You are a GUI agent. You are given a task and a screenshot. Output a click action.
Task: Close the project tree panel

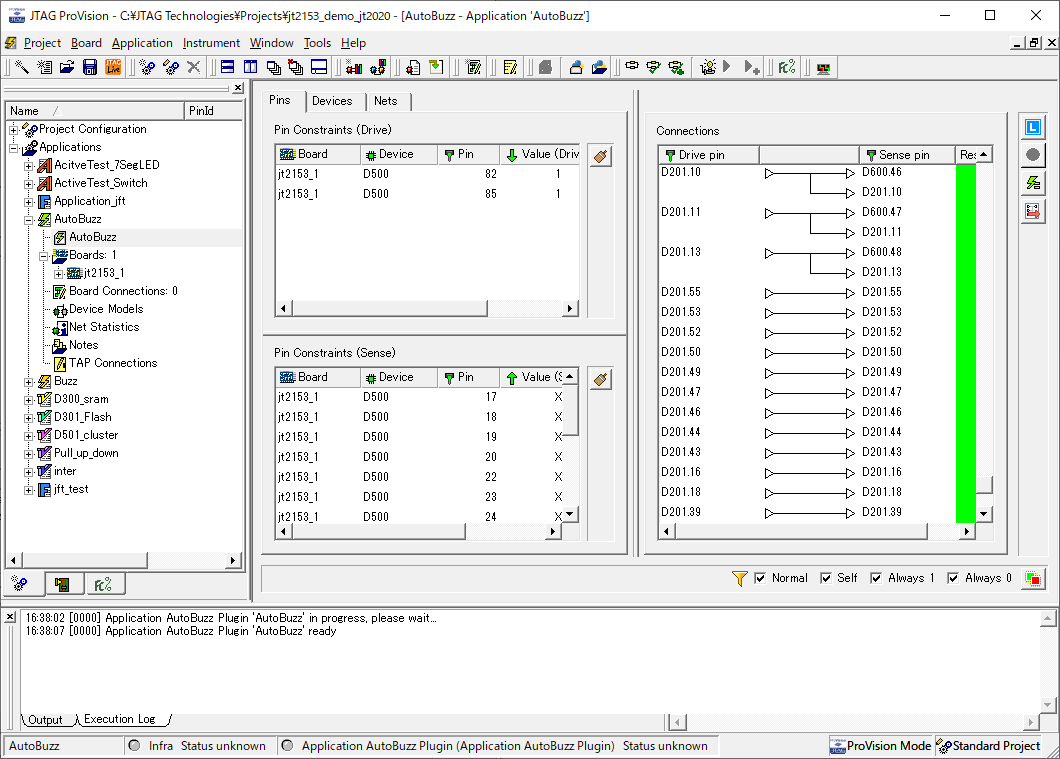click(238, 88)
